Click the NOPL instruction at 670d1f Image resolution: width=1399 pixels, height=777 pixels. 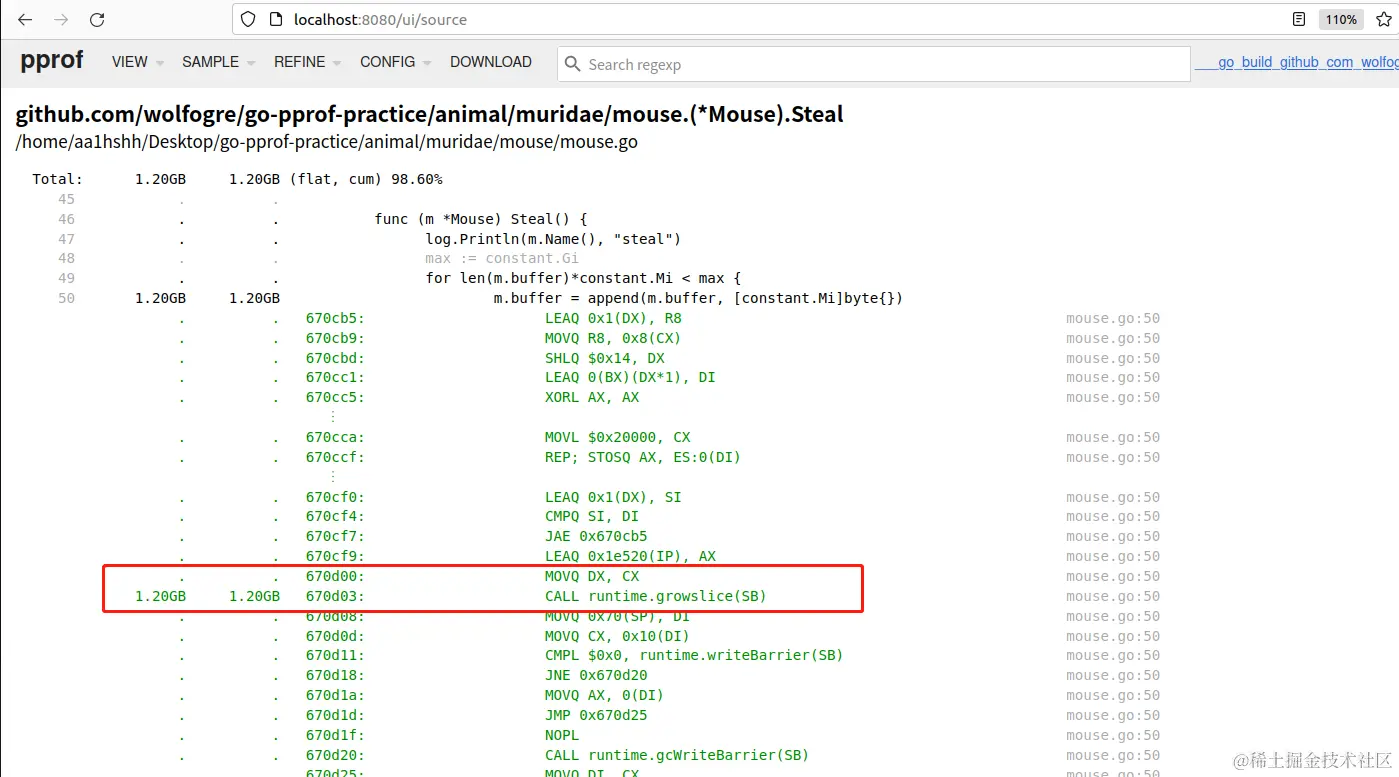[x=562, y=735]
